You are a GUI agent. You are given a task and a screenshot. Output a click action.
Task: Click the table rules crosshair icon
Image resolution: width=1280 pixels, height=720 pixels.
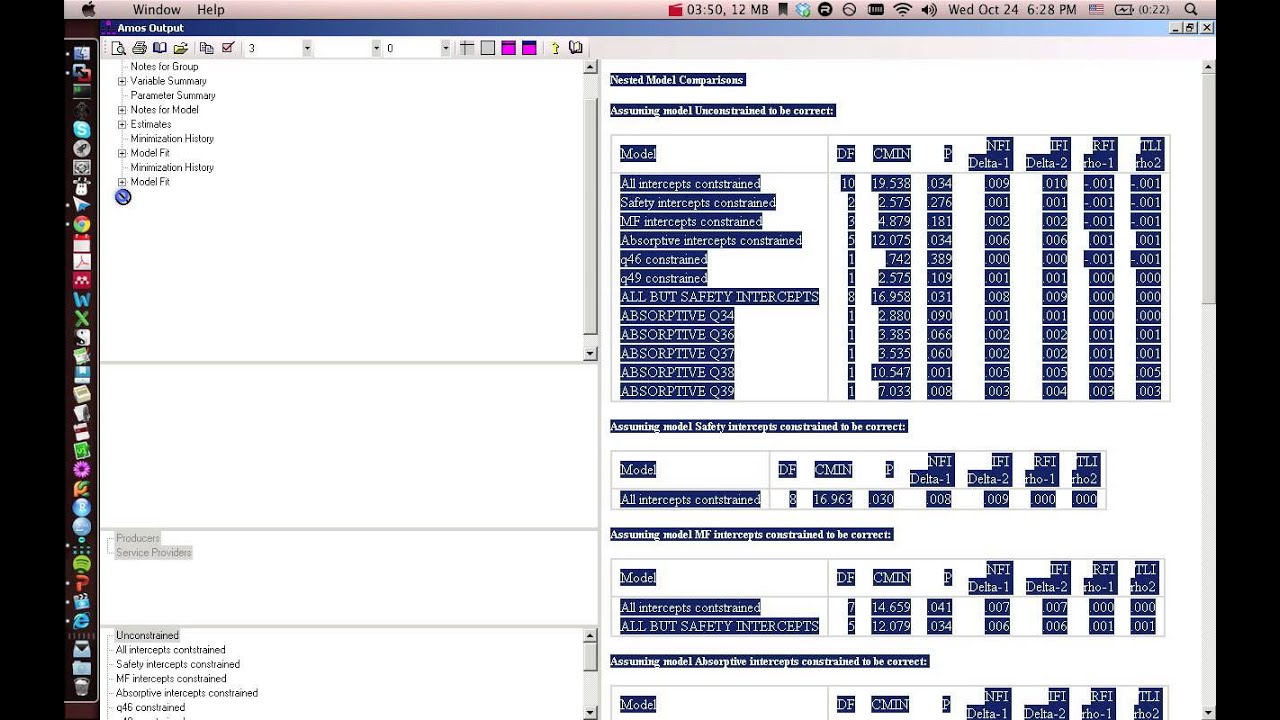tap(467, 48)
